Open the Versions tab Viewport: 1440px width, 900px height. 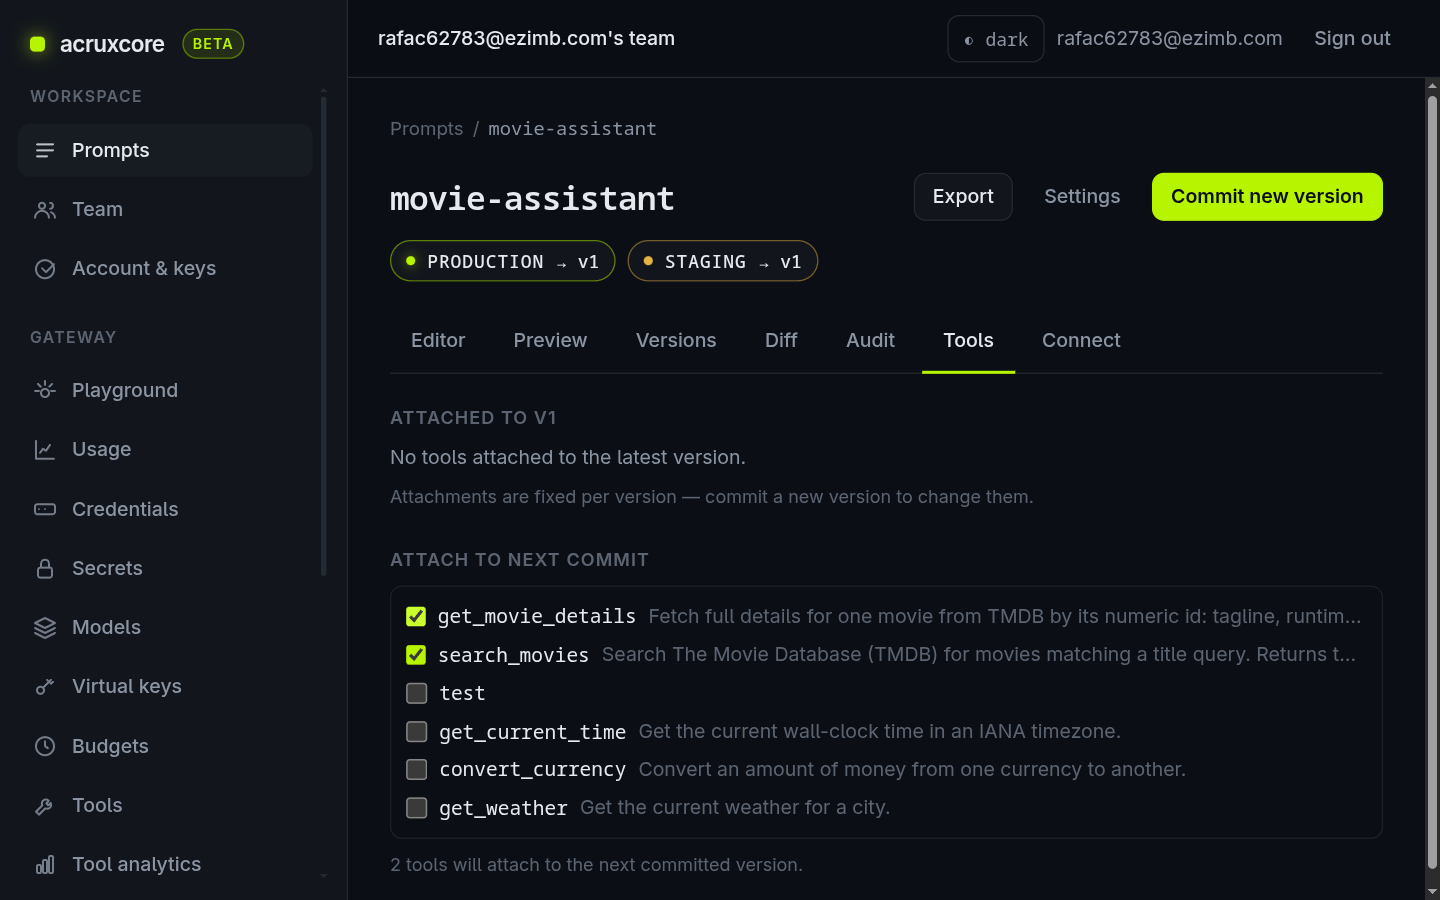676,341
